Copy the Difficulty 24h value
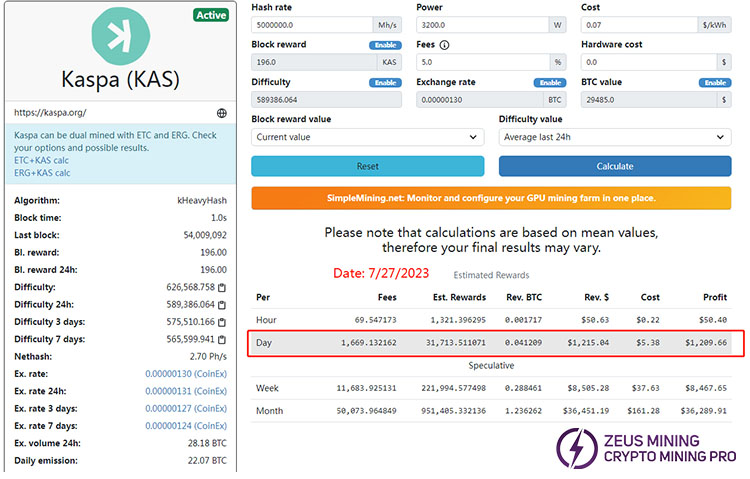The image size is (750, 479). (x=222, y=305)
